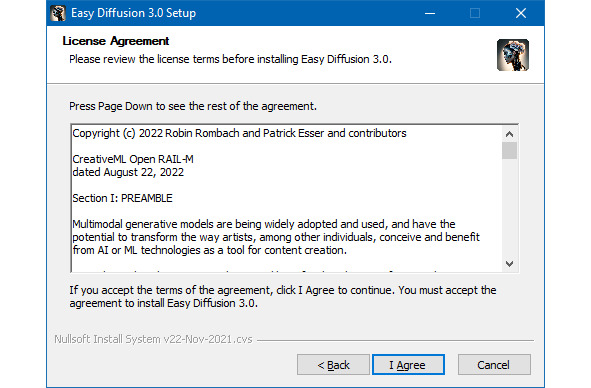The height and width of the screenshot is (388, 591).
Task: Click inside the Multimodal generative models paragraph
Action: 276,237
